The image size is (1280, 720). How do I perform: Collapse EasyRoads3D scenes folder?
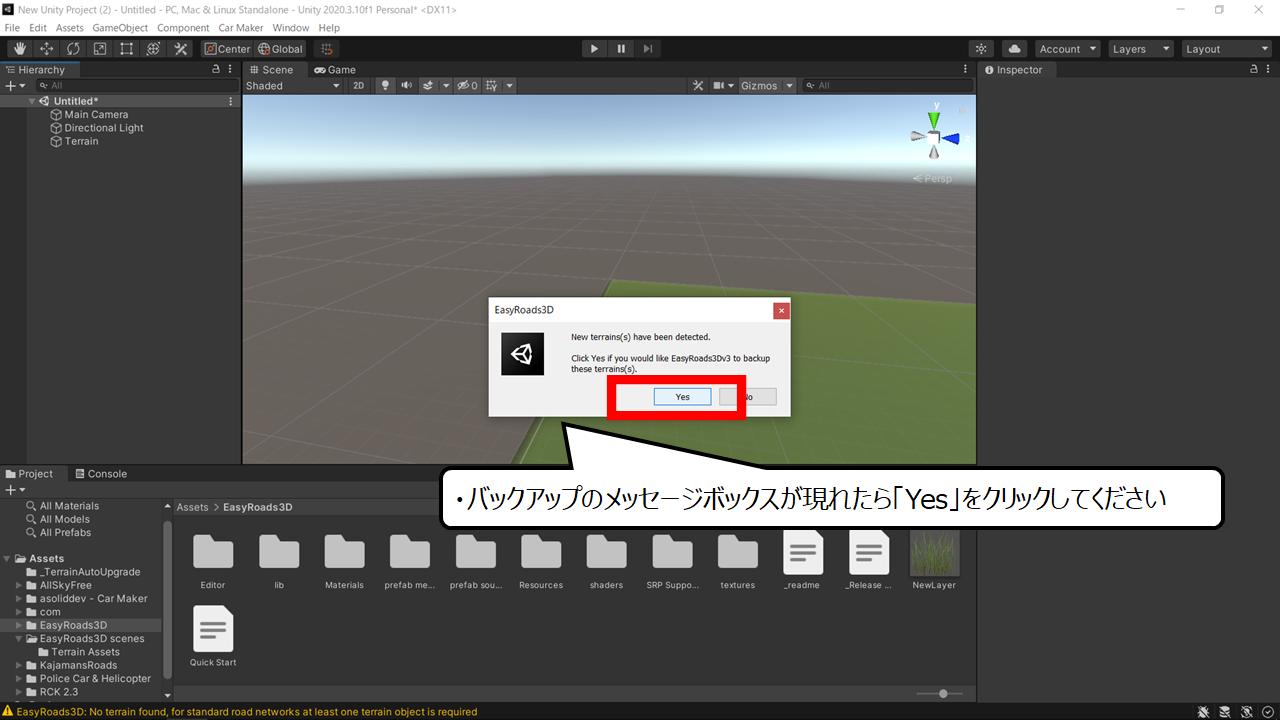(19, 638)
